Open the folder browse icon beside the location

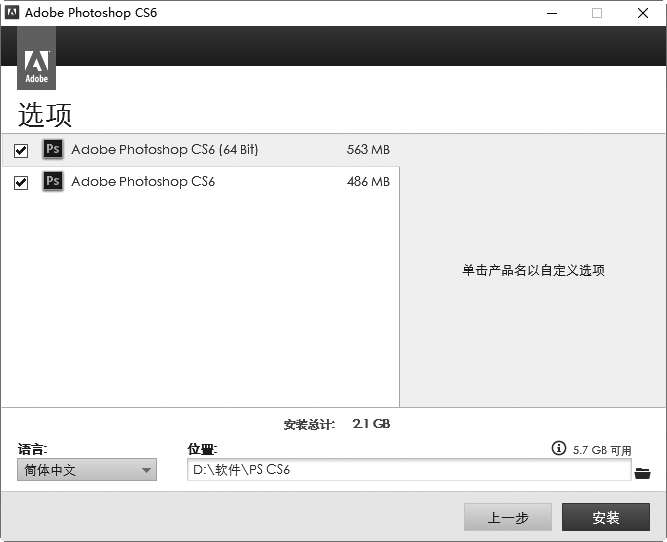coord(642,472)
